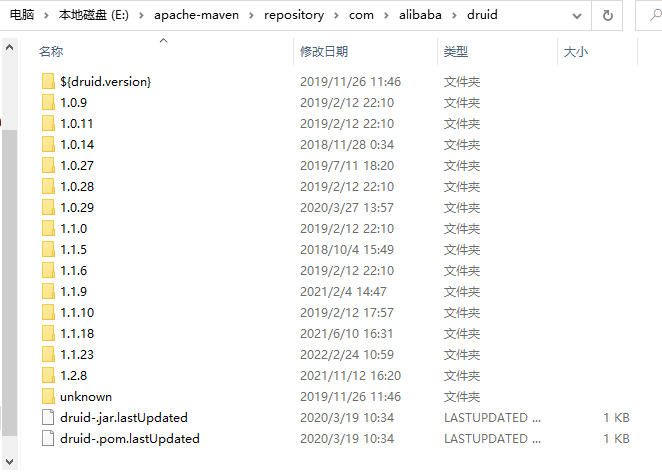This screenshot has height=474, width=662.
Task: Click the navigation pane scroll down arrow
Action: pos(9,461)
